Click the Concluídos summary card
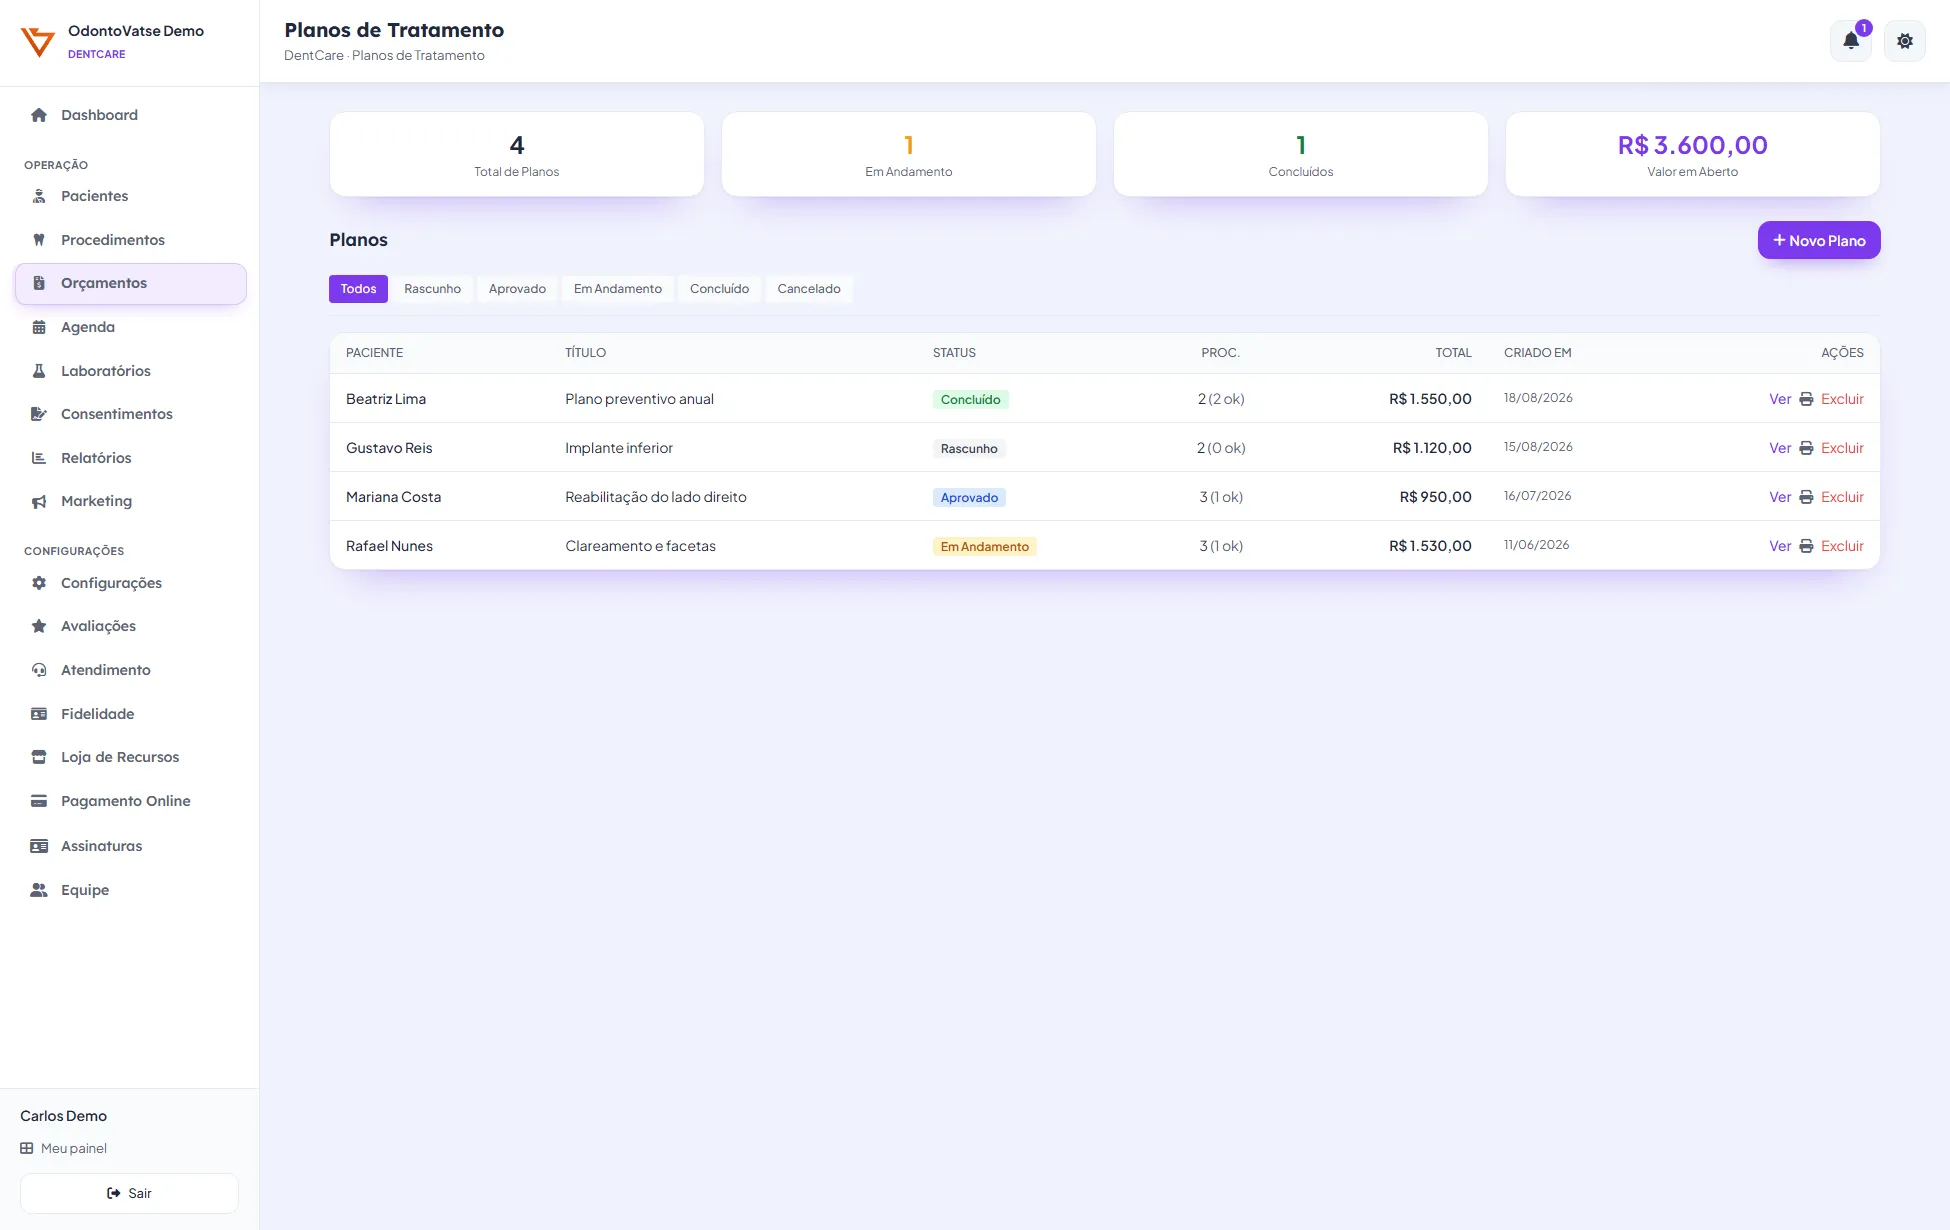1950x1230 pixels. click(1301, 154)
